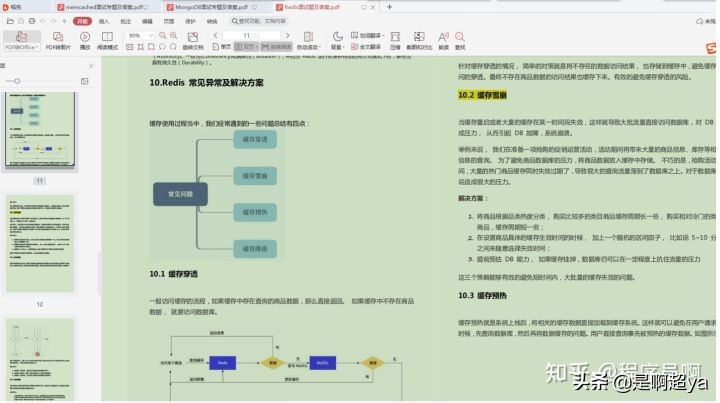Select the 批注 ribbon tab
Screen dimensions: 720x403
(126, 21)
